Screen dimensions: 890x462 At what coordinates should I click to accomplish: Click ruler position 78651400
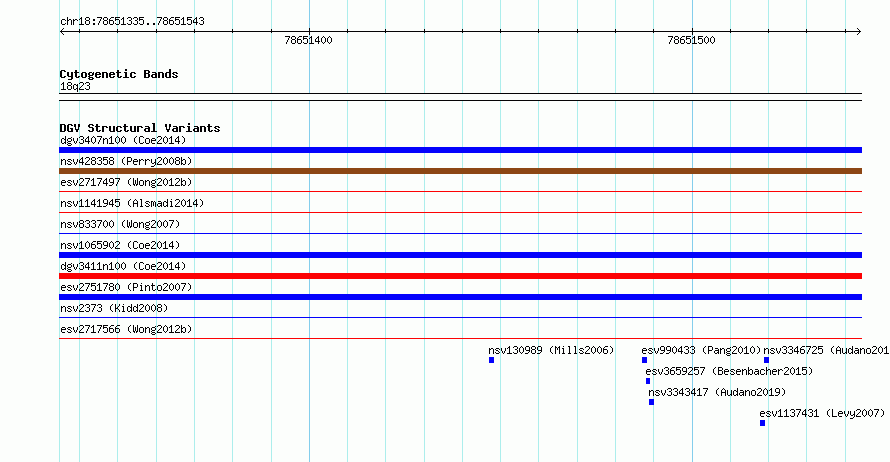tap(308, 40)
